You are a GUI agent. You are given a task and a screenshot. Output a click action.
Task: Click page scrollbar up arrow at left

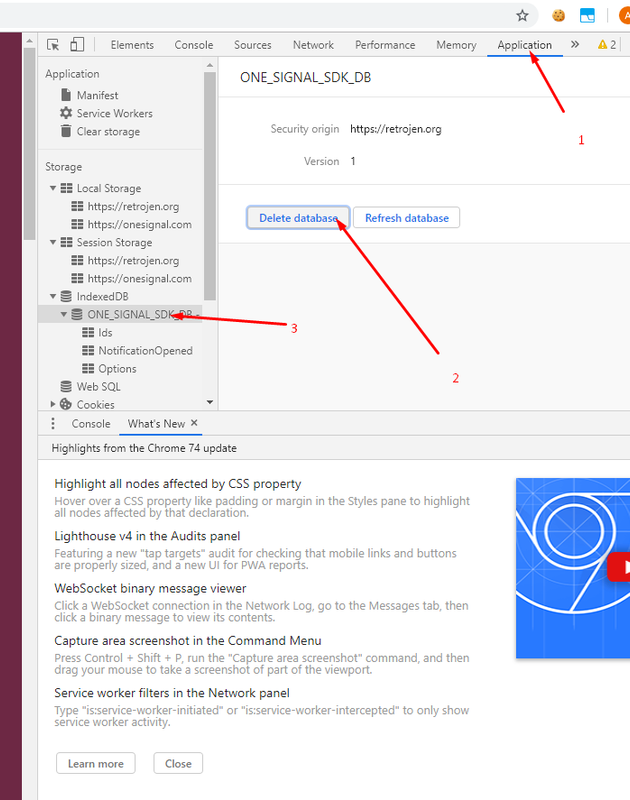[29, 41]
